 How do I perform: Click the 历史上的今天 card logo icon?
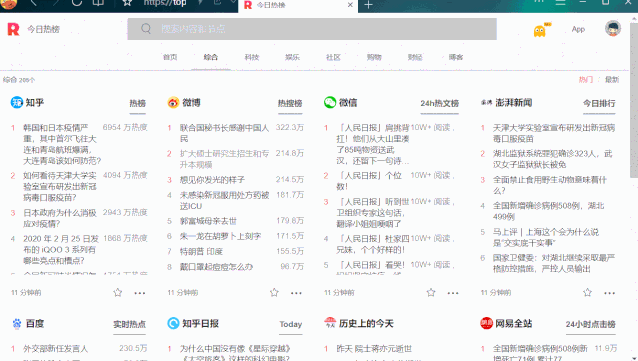(x=330, y=324)
